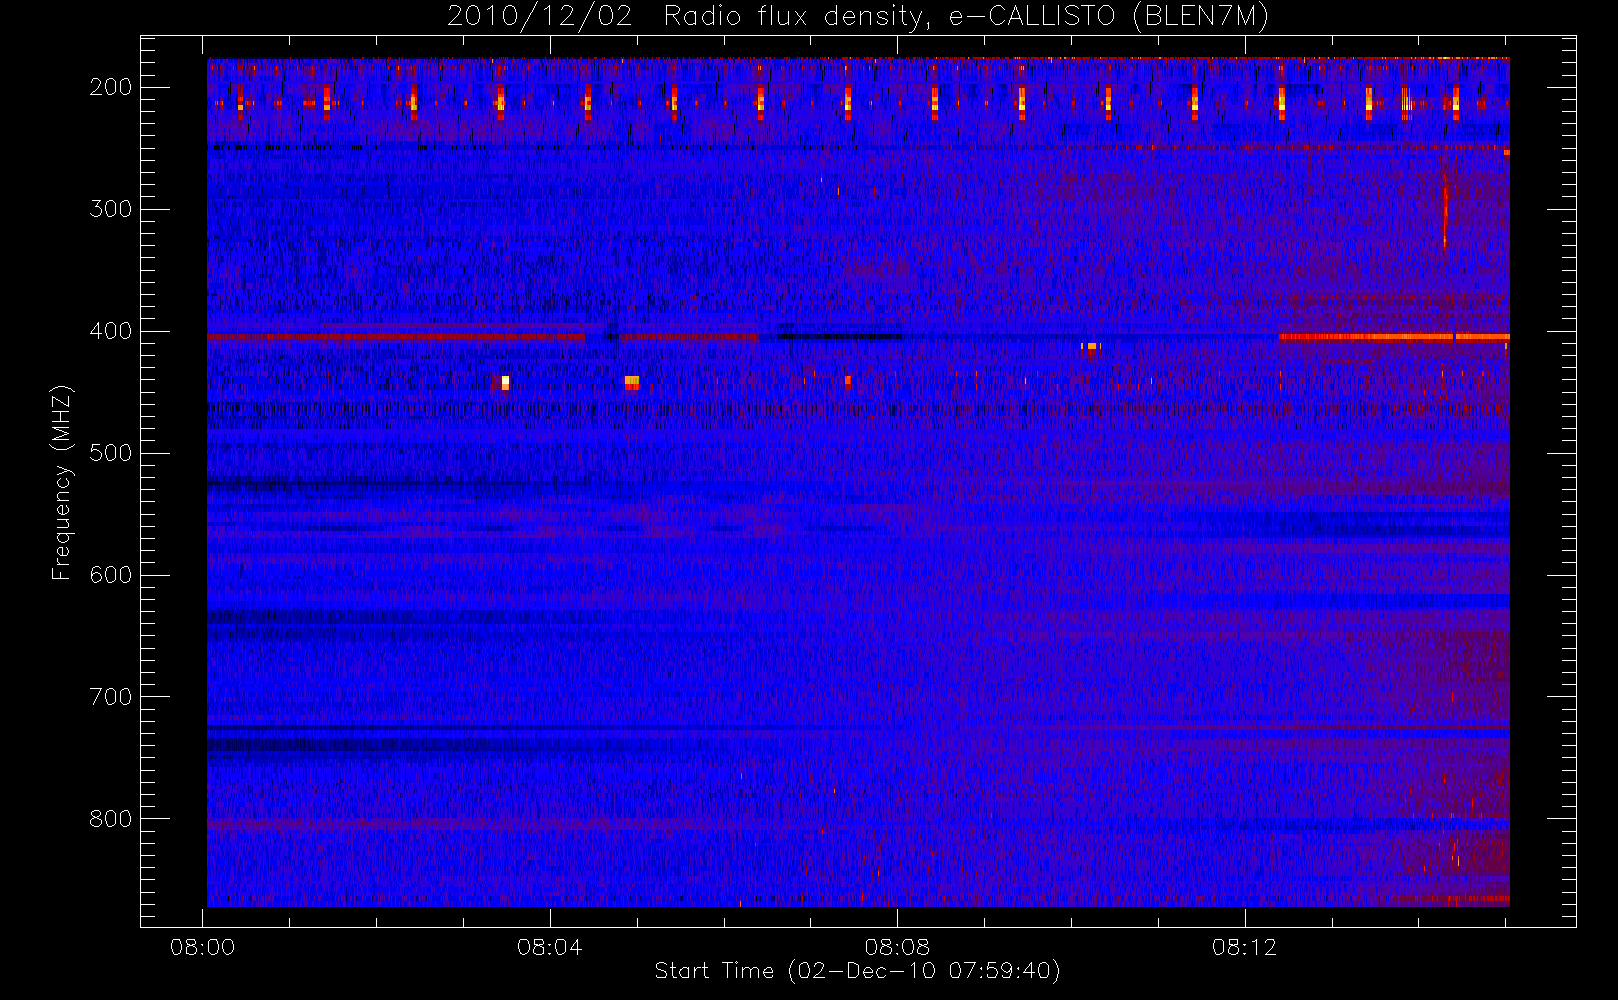Screen dimensions: 1618x1000
Task: Click the bright white-yellow spot near 440 MHz before 08:04
Action: tap(505, 382)
